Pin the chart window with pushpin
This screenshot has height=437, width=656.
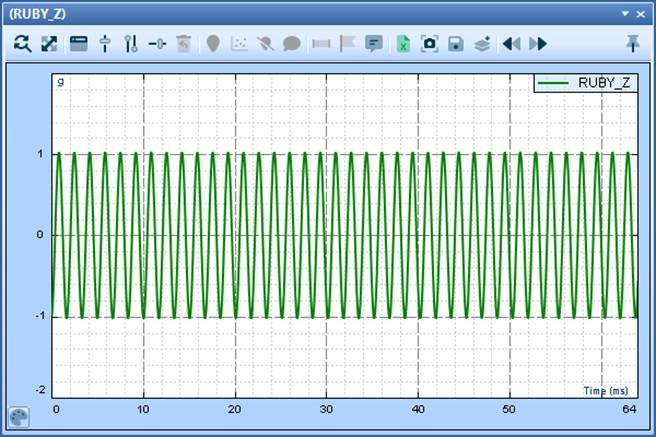[633, 43]
